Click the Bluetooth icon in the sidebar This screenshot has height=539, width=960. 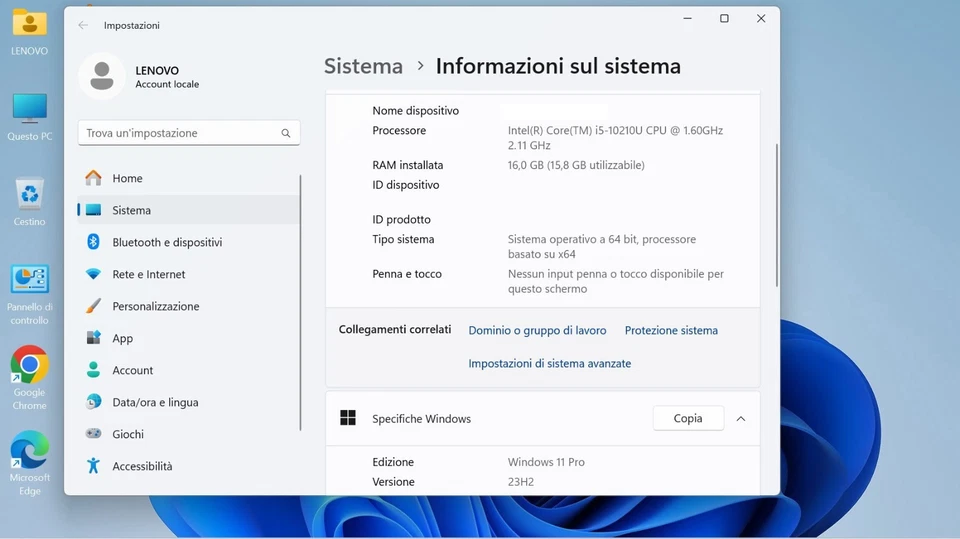(x=93, y=242)
